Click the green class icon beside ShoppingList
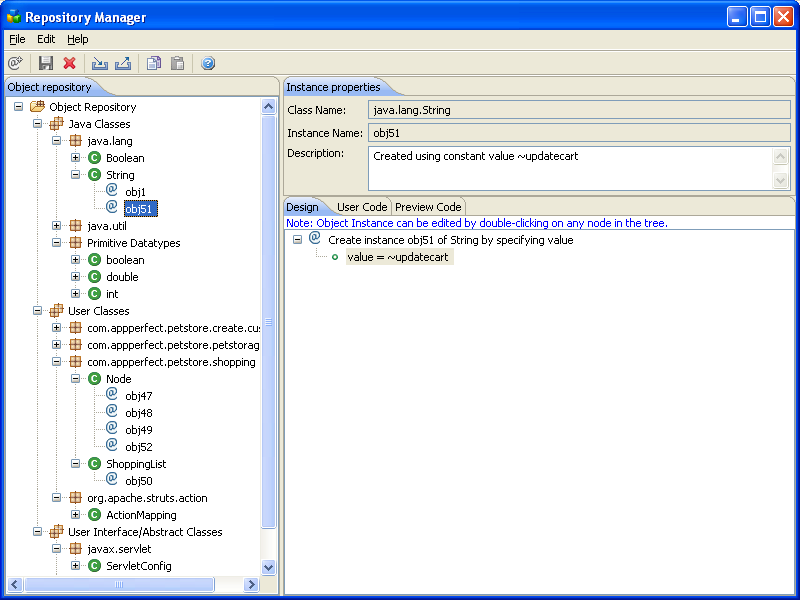This screenshot has height=600, width=800. (x=94, y=464)
